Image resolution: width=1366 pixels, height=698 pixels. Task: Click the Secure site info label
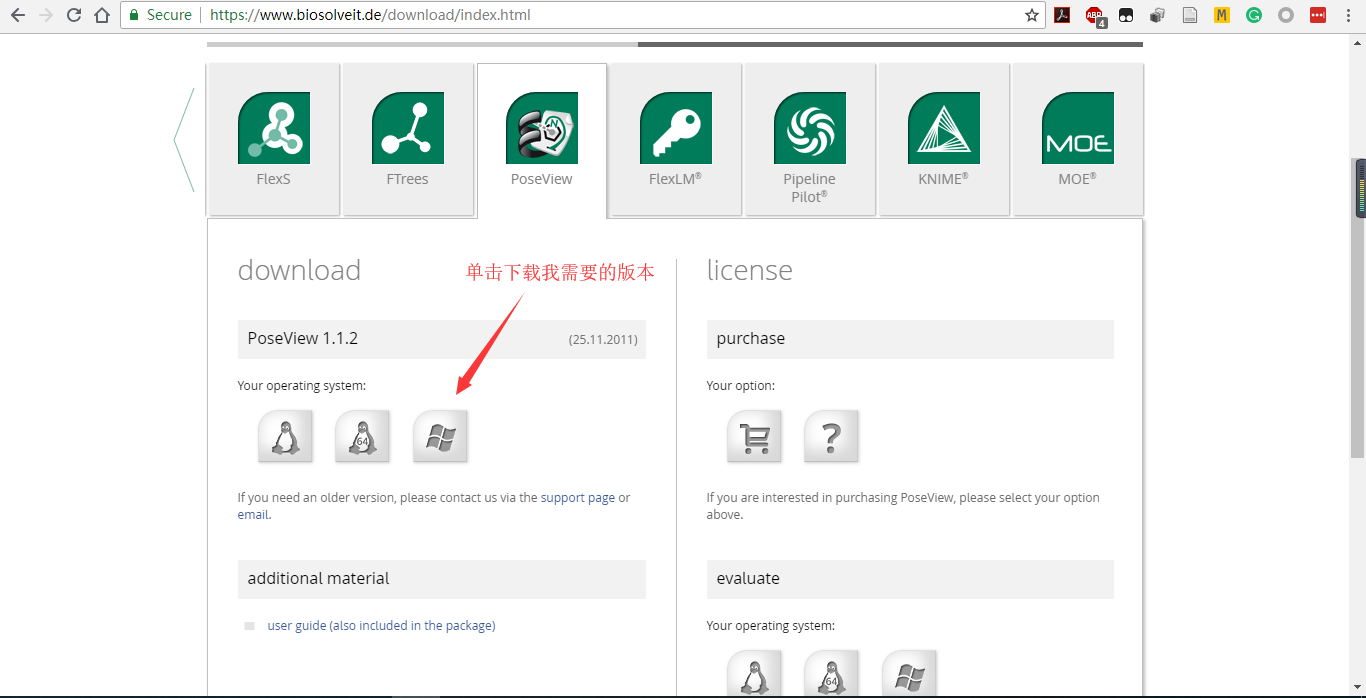pyautogui.click(x=160, y=15)
